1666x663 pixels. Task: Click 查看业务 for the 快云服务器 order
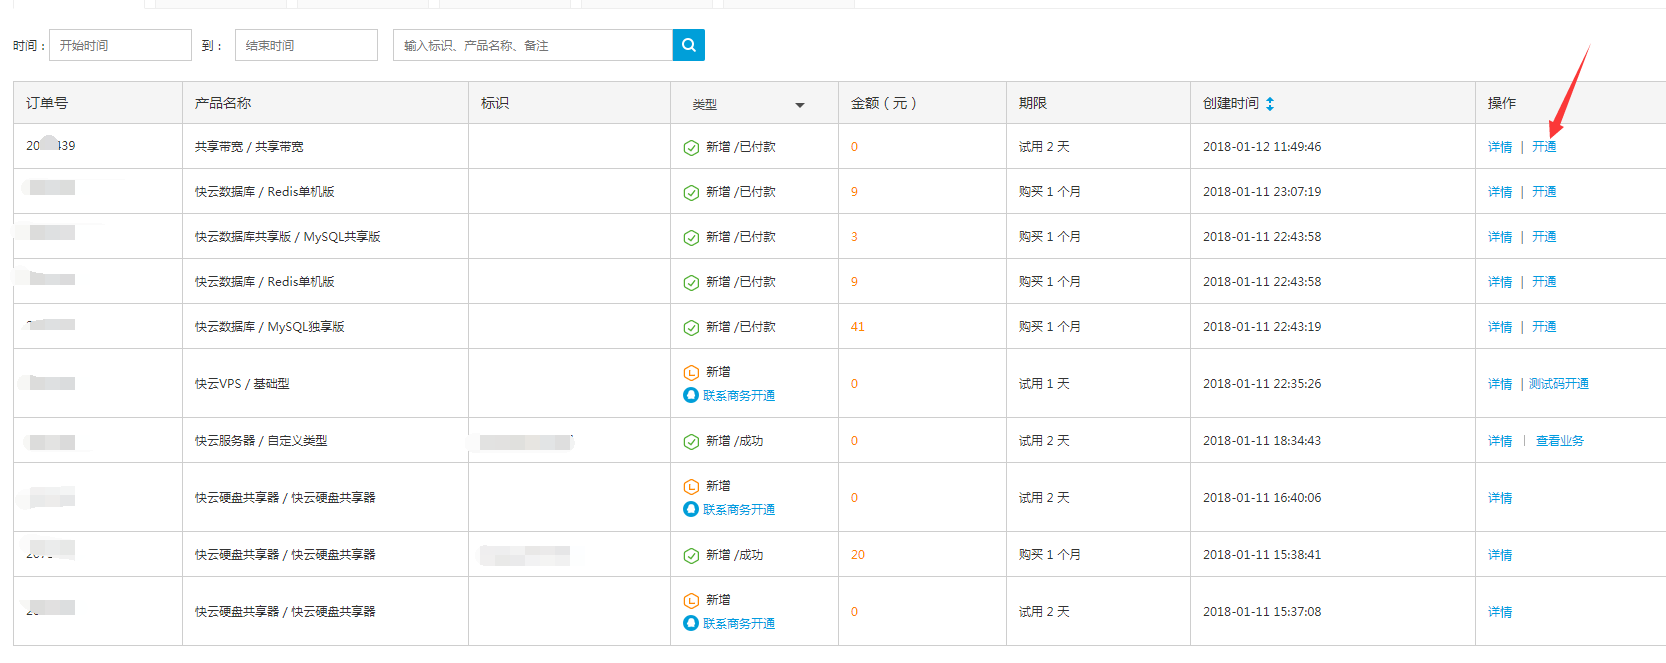tap(1559, 441)
